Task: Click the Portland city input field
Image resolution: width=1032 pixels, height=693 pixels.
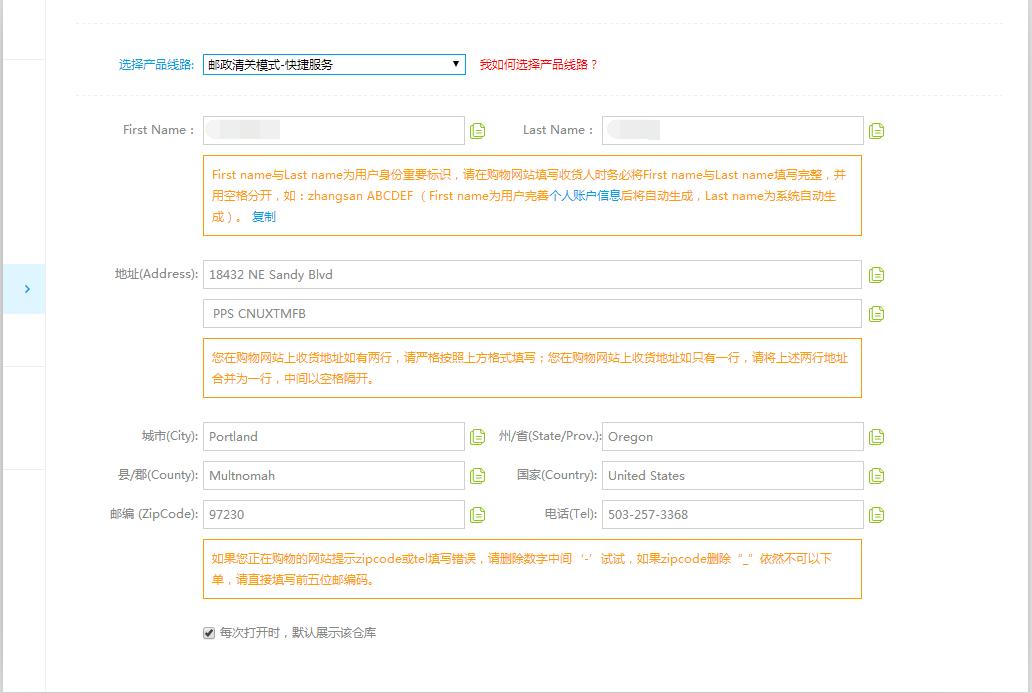Action: point(333,437)
